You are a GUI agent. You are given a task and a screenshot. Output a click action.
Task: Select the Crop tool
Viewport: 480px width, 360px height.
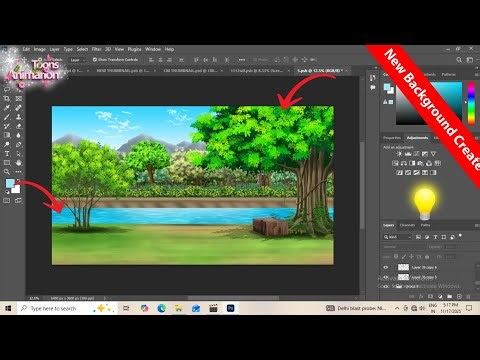(7, 98)
